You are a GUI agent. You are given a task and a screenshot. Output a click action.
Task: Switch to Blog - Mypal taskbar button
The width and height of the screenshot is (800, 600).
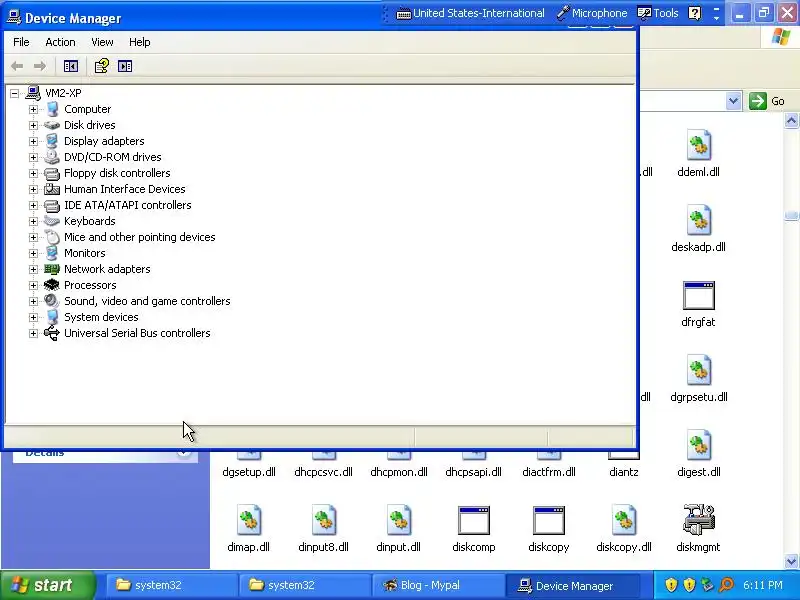click(x=438, y=585)
